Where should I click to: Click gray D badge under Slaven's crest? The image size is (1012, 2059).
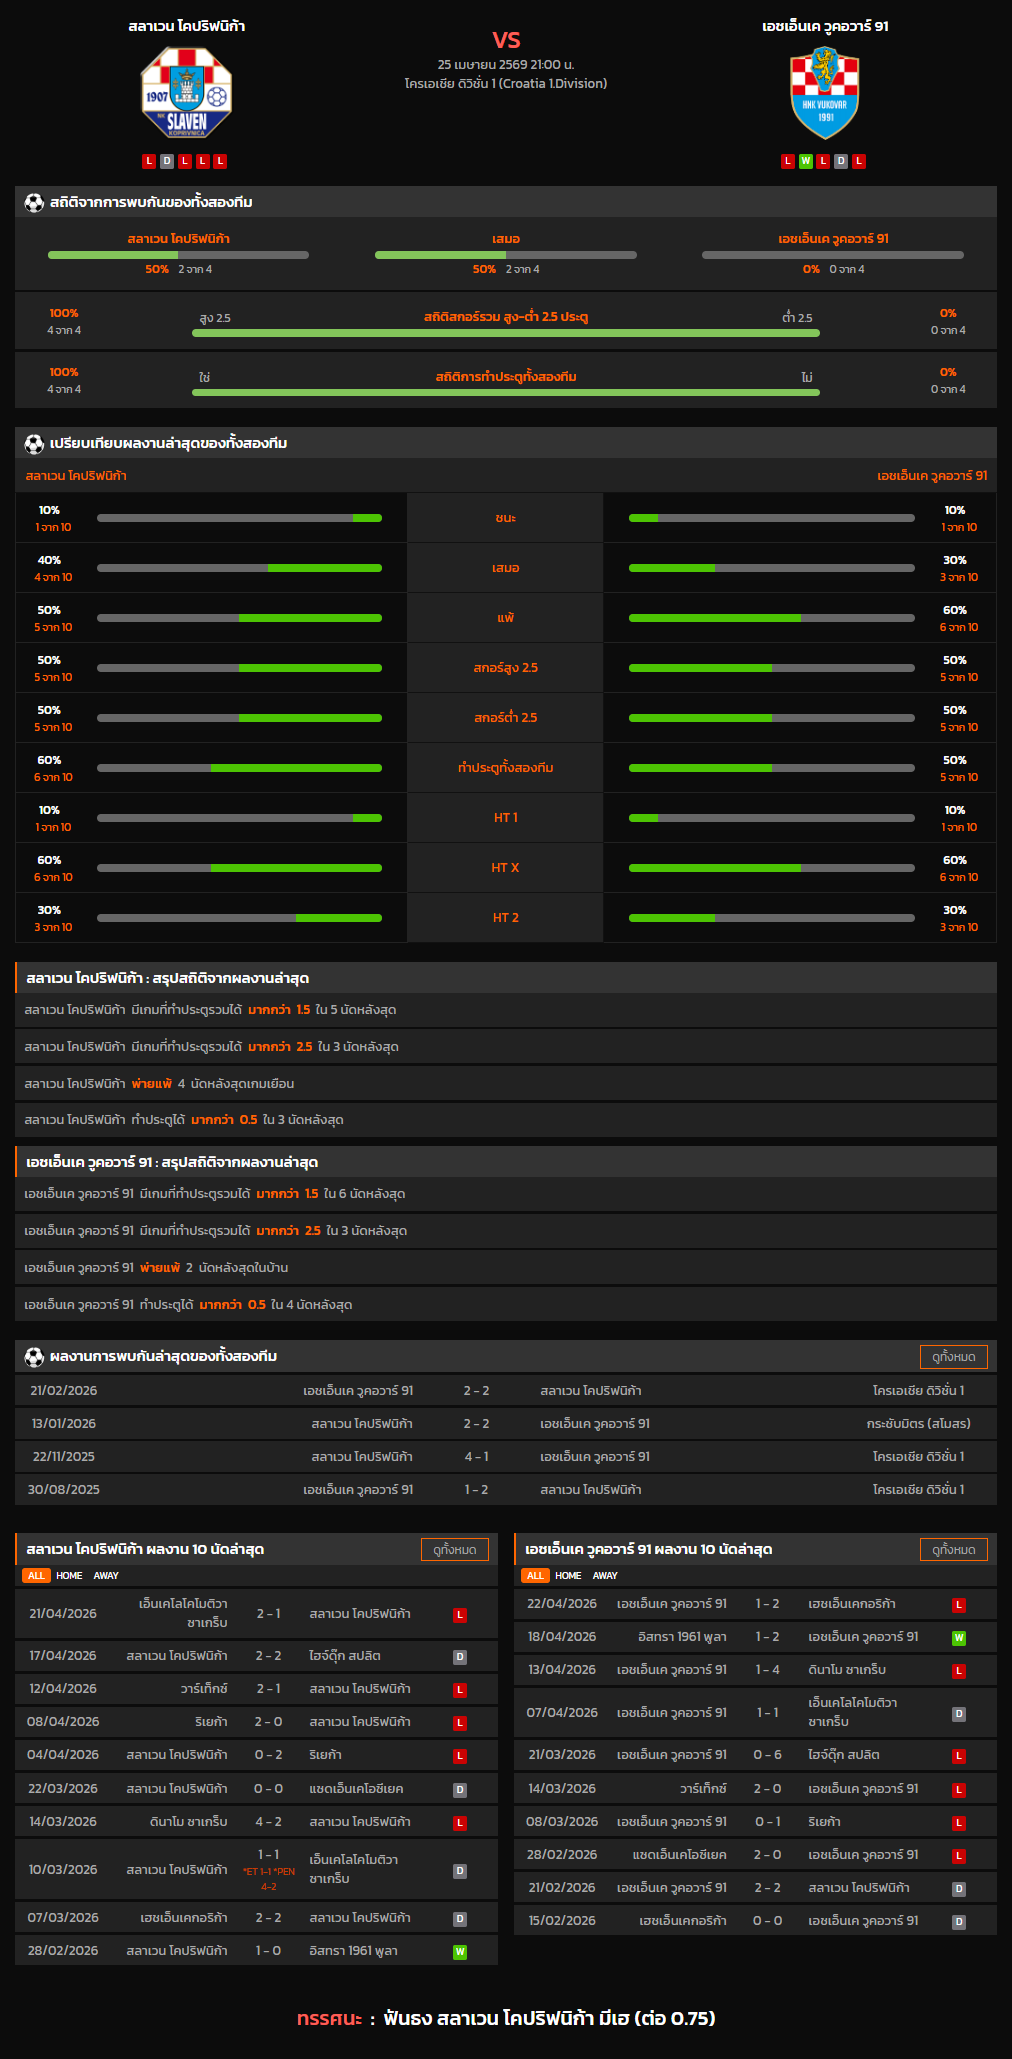167,161
